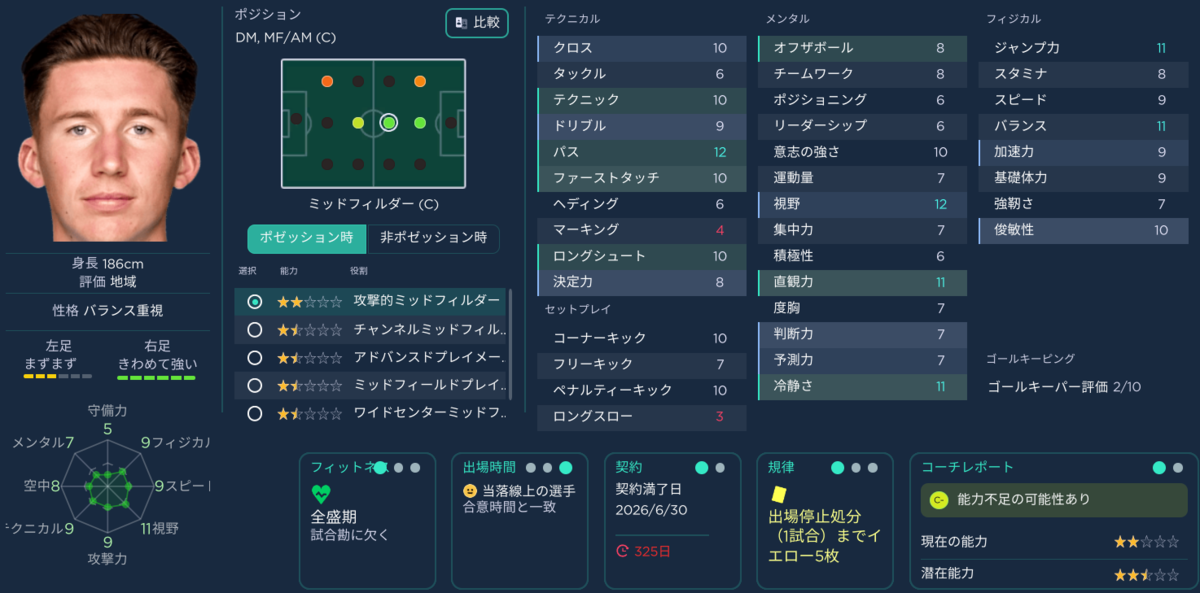The height and width of the screenshot is (593, 1200).
Task: Click the 現在の能力 star rating
Action: pos(1146,541)
